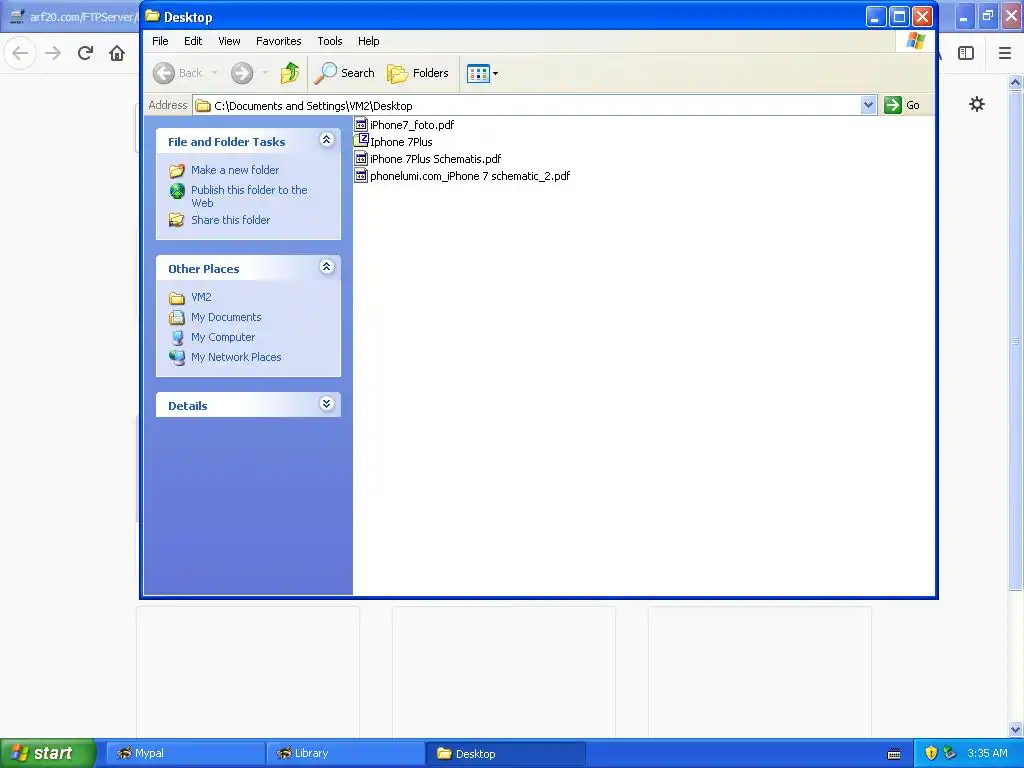
Task: Open Forward button history dropdown arrow
Action: [x=265, y=73]
